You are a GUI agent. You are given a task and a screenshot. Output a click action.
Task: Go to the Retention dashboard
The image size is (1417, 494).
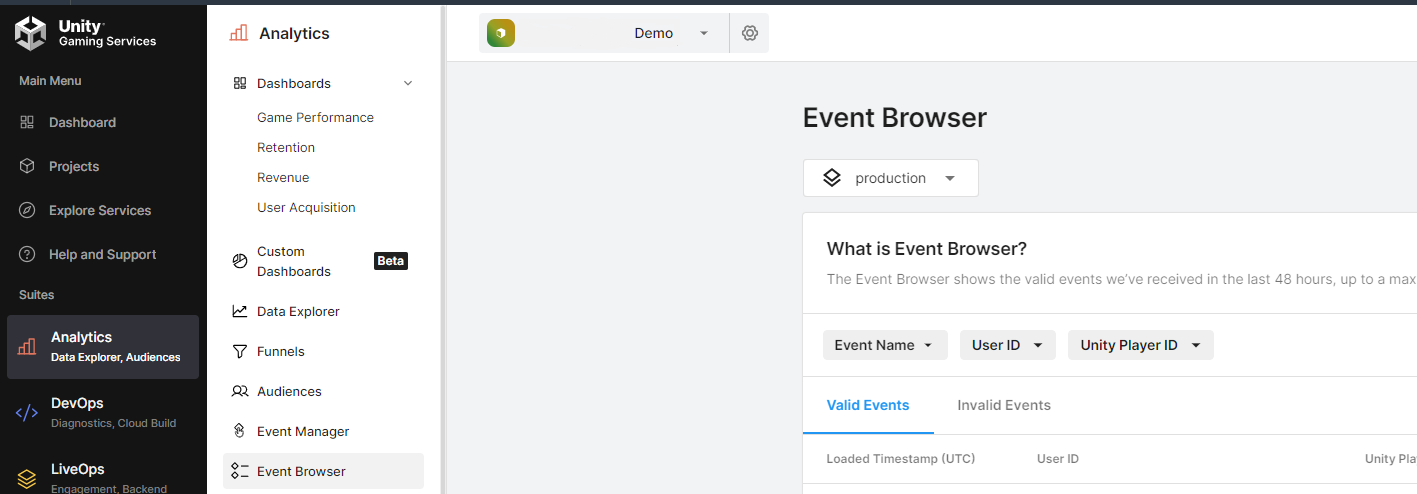[286, 147]
